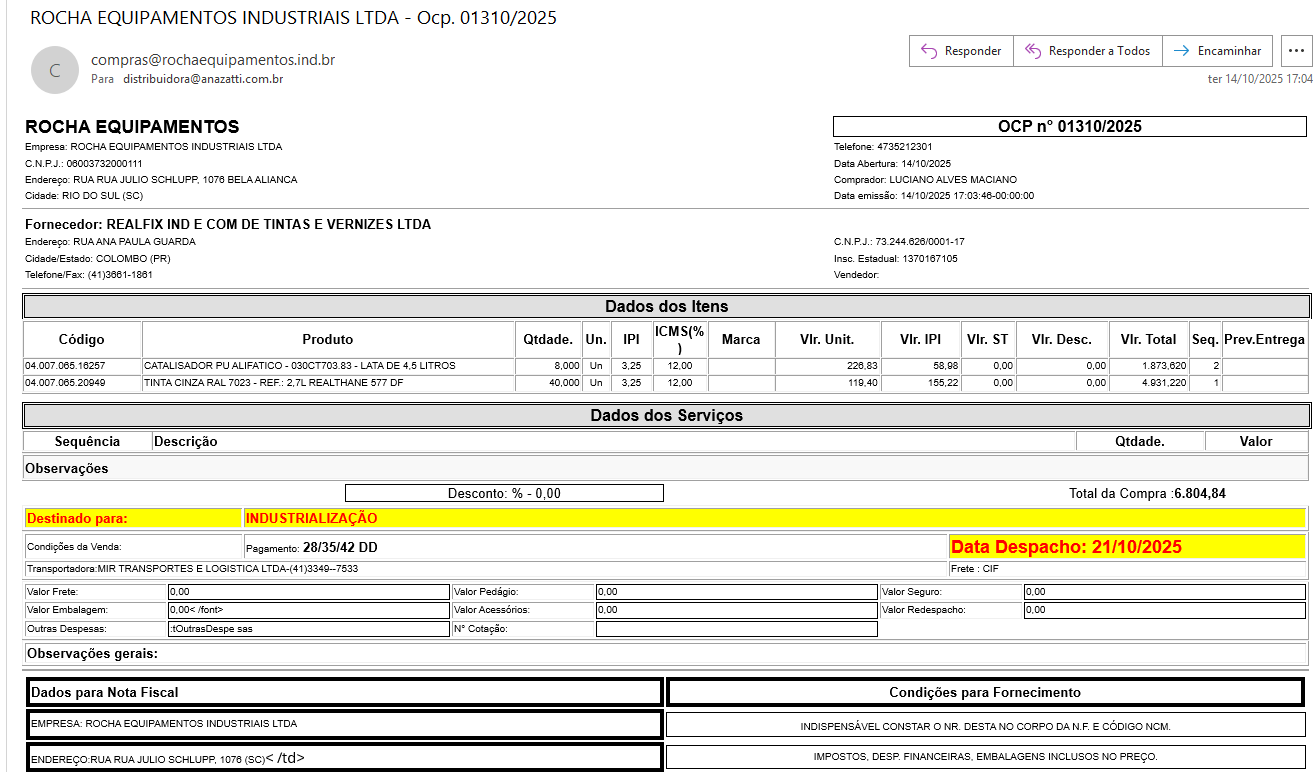Click the Nº Cotação input field
Viewport: 1315px width, 772px height.
pos(736,629)
